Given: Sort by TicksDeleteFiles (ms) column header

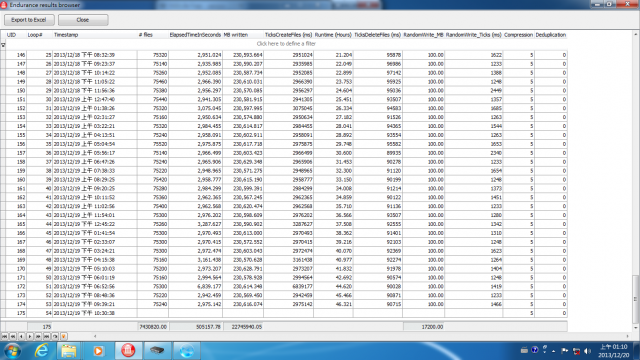Looking at the screenshot, I should tap(378, 35).
